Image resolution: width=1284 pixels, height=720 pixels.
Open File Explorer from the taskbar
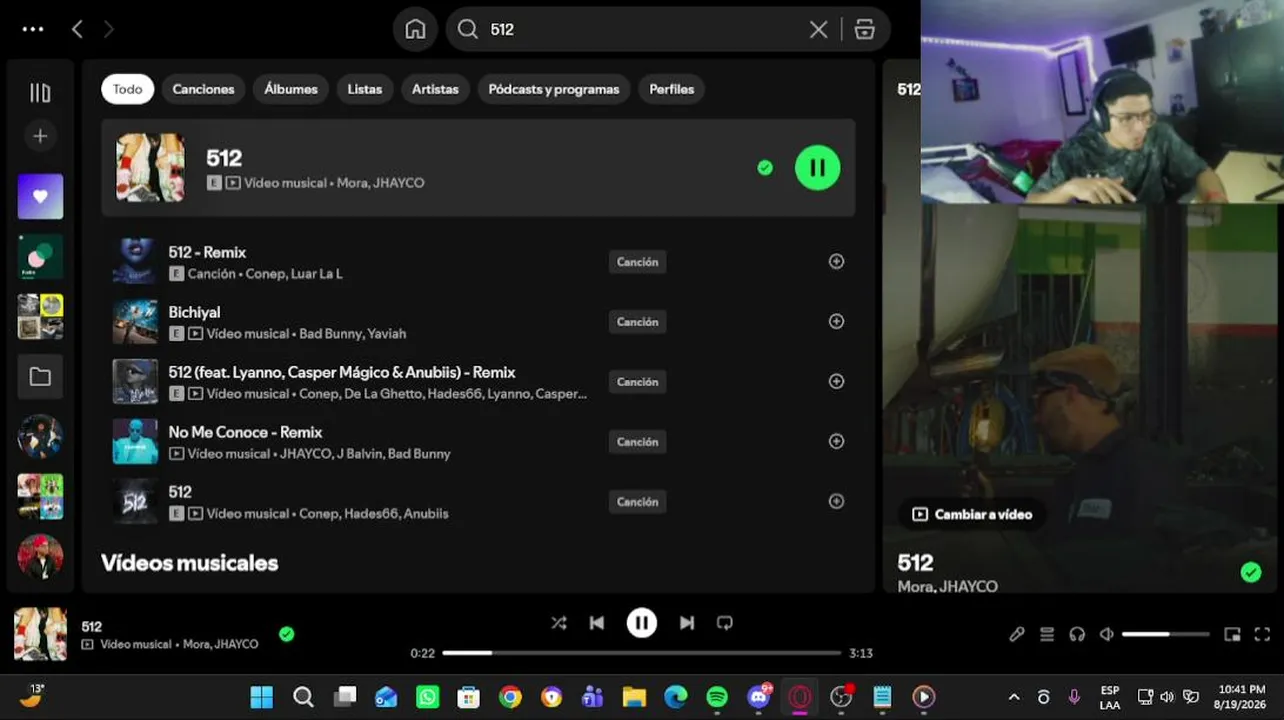(x=634, y=697)
